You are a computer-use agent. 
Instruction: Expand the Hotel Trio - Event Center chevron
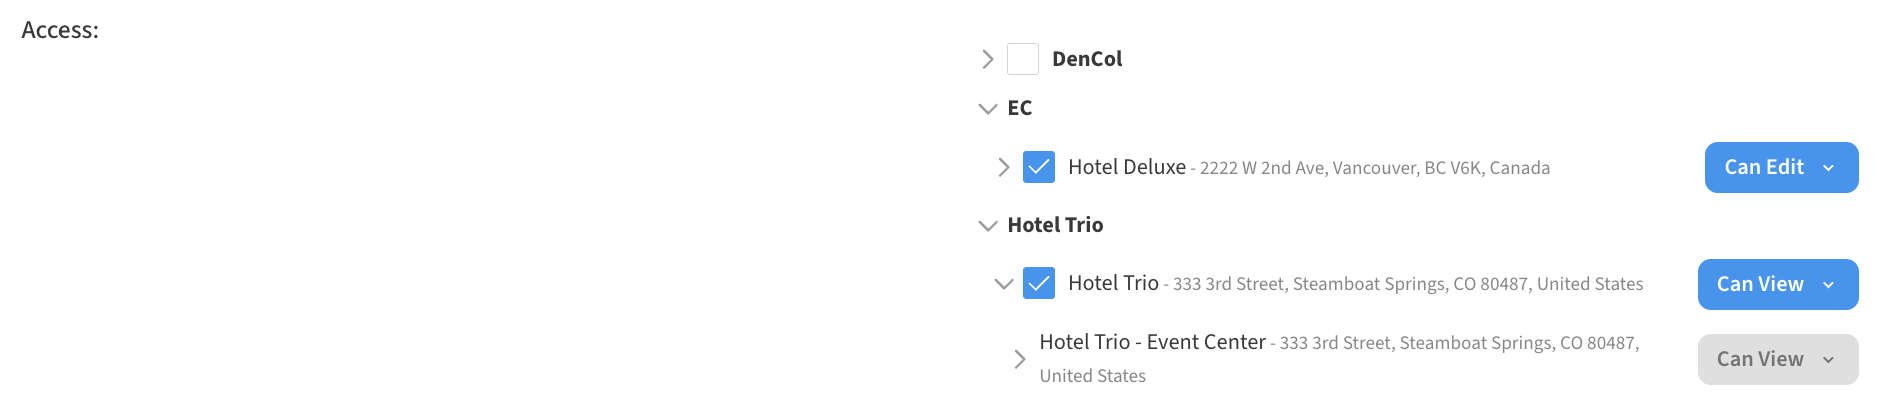1020,359
